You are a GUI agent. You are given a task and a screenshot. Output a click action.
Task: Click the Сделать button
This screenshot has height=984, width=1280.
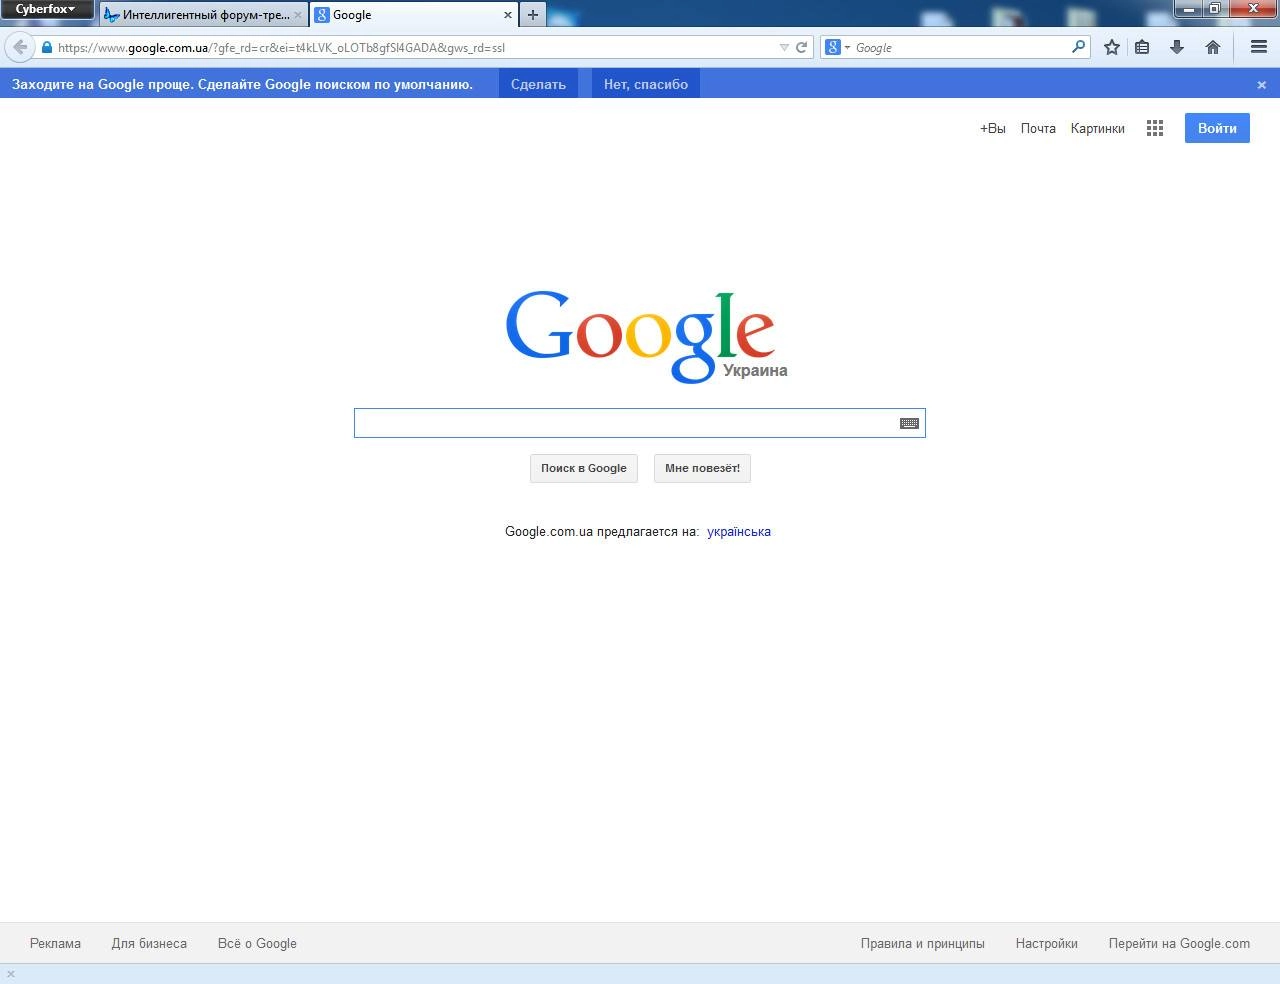pyautogui.click(x=538, y=84)
